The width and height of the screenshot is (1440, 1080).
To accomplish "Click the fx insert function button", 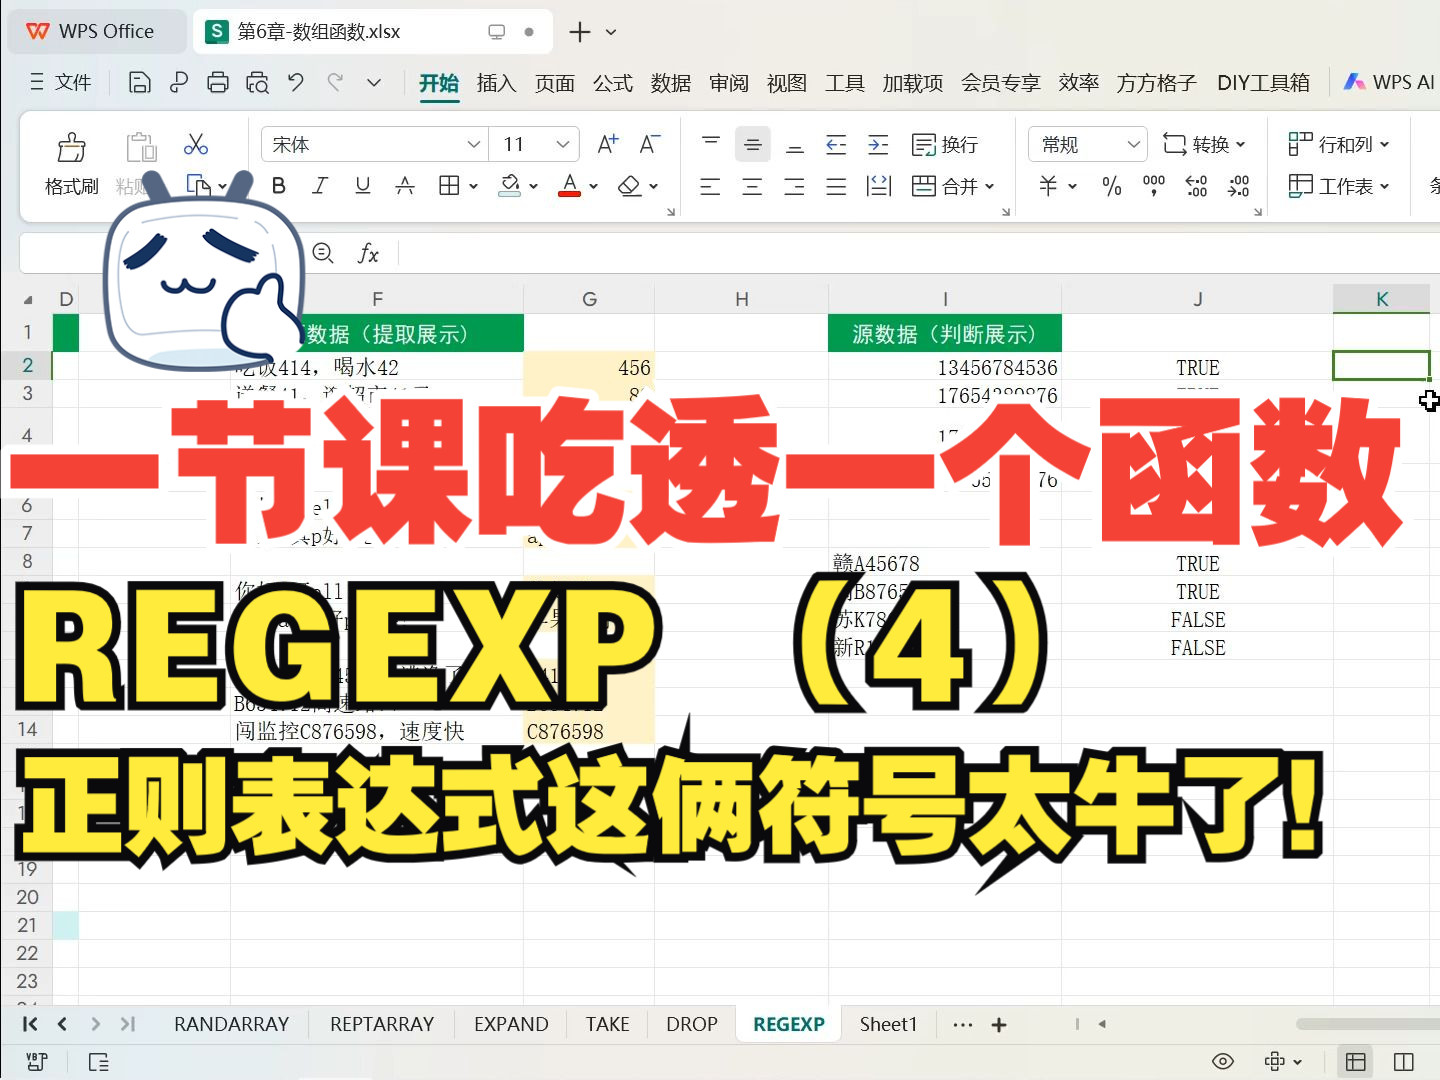I will [368, 253].
